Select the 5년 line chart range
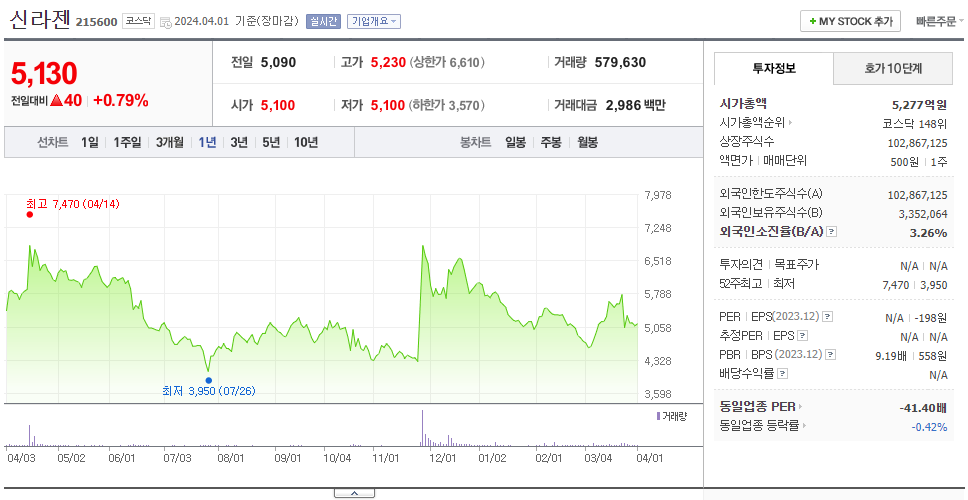The image size is (968, 500). point(271,143)
